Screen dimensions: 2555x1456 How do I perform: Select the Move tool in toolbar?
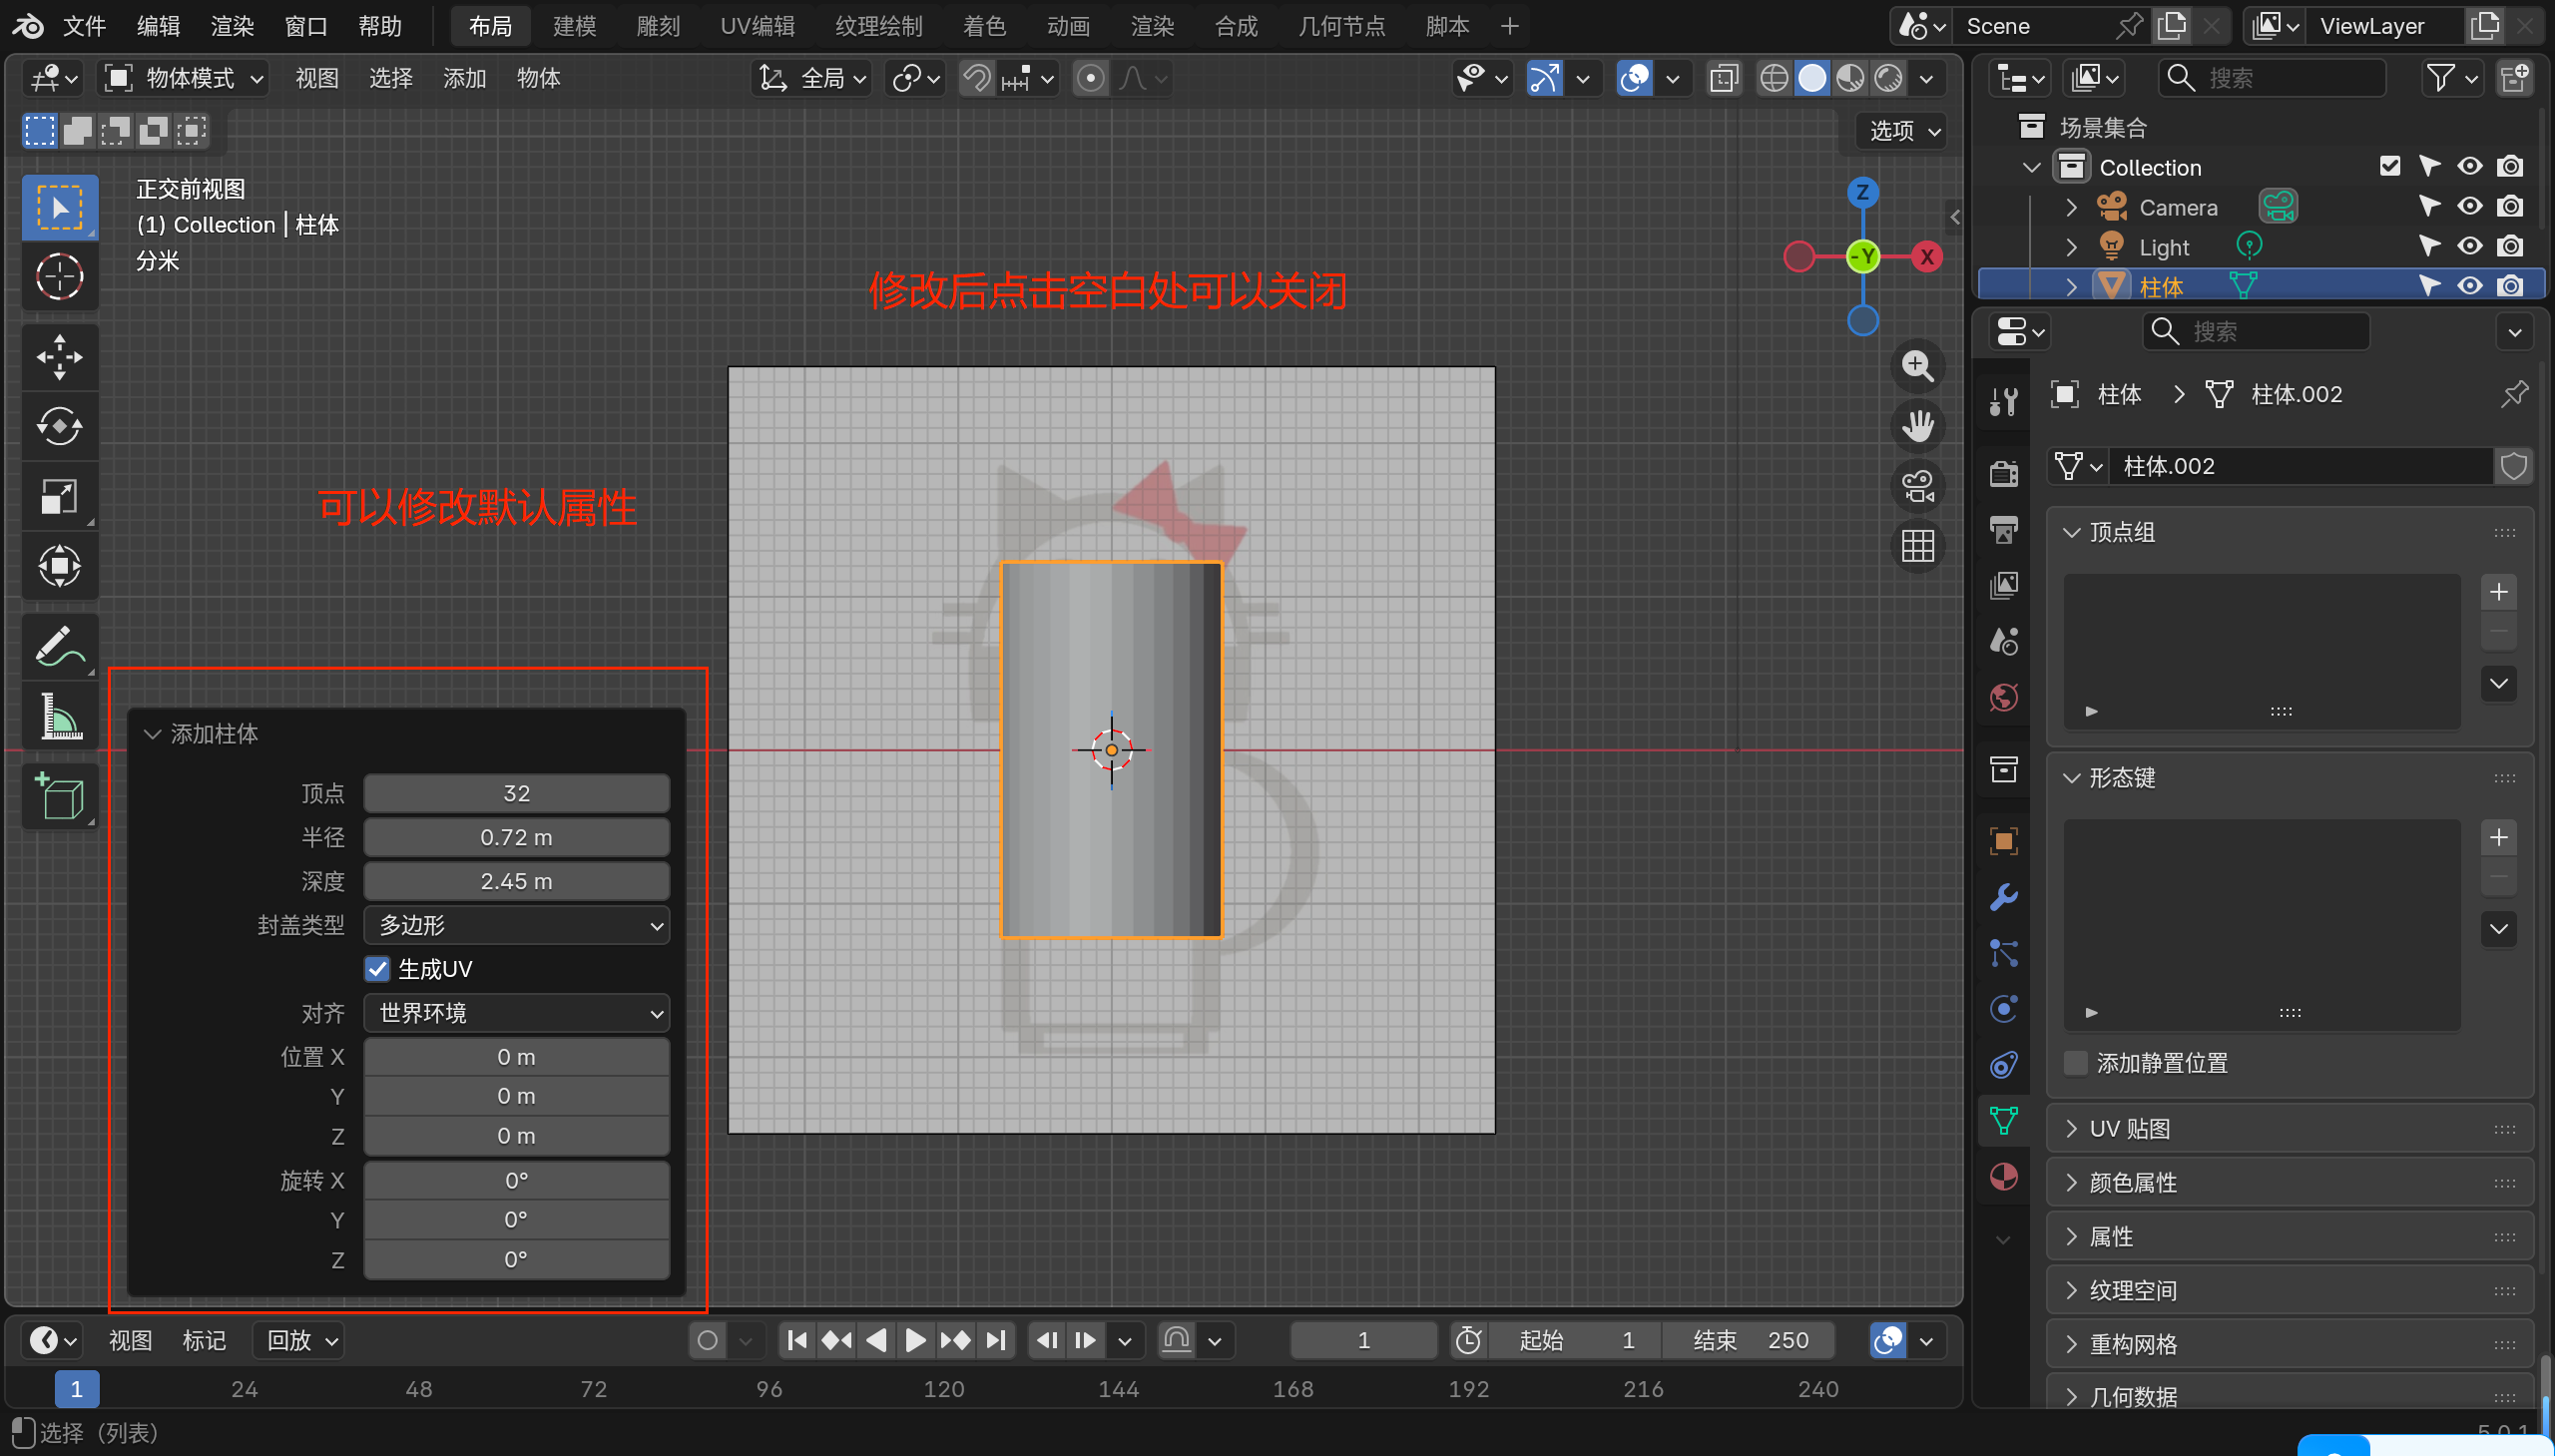tap(59, 357)
